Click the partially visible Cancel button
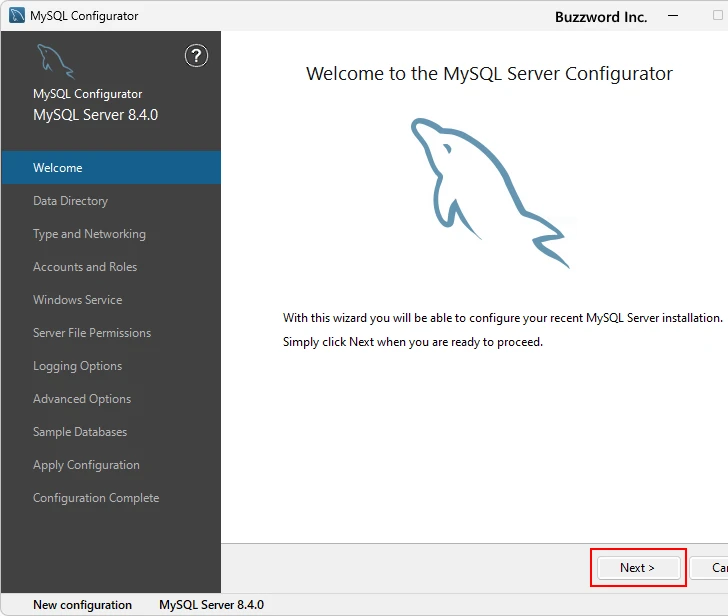Screen dimensions: 728x616 coord(709,568)
